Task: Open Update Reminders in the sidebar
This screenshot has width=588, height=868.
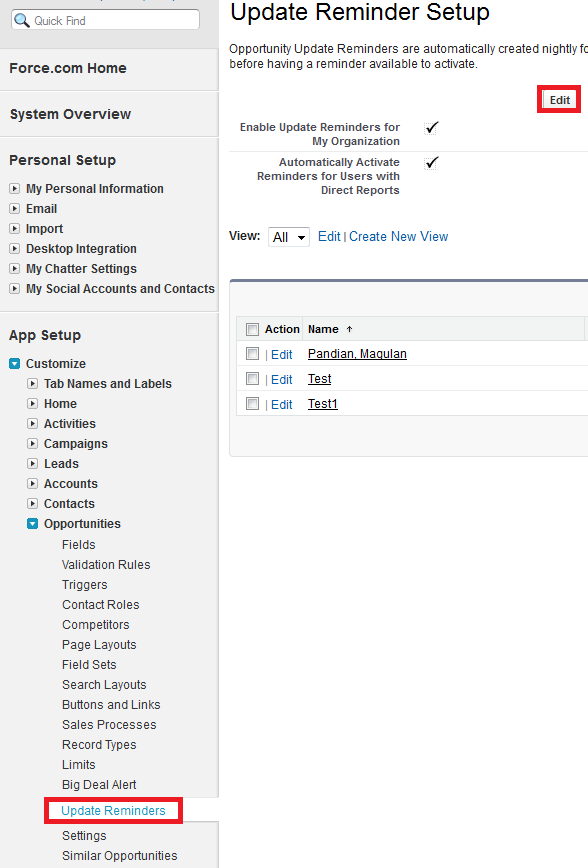Action: point(114,810)
